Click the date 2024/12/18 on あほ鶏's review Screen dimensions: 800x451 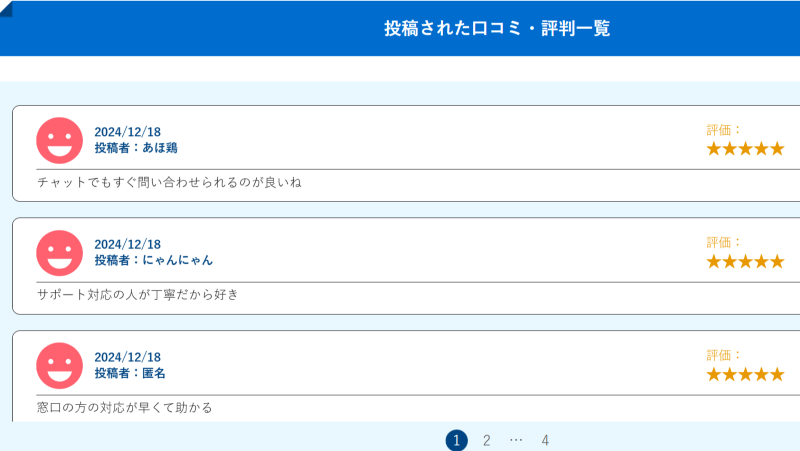click(128, 132)
